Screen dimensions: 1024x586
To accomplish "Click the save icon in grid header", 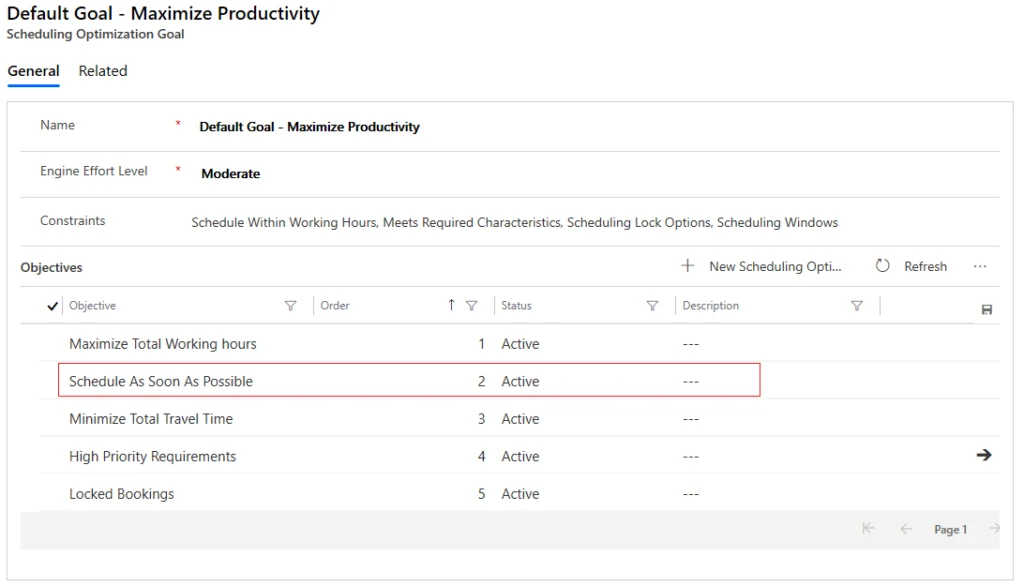I will (986, 310).
